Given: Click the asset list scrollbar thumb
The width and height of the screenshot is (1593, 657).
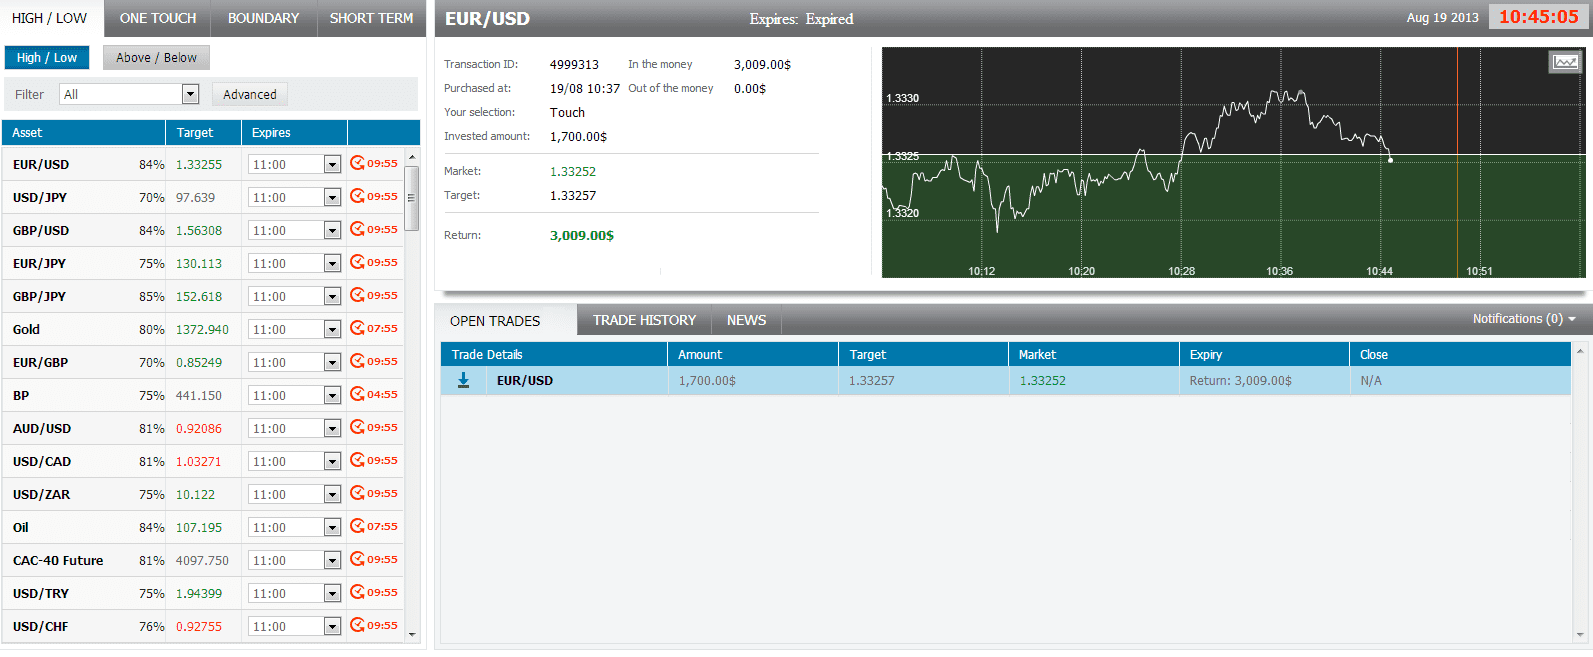Looking at the screenshot, I should pyautogui.click(x=411, y=198).
